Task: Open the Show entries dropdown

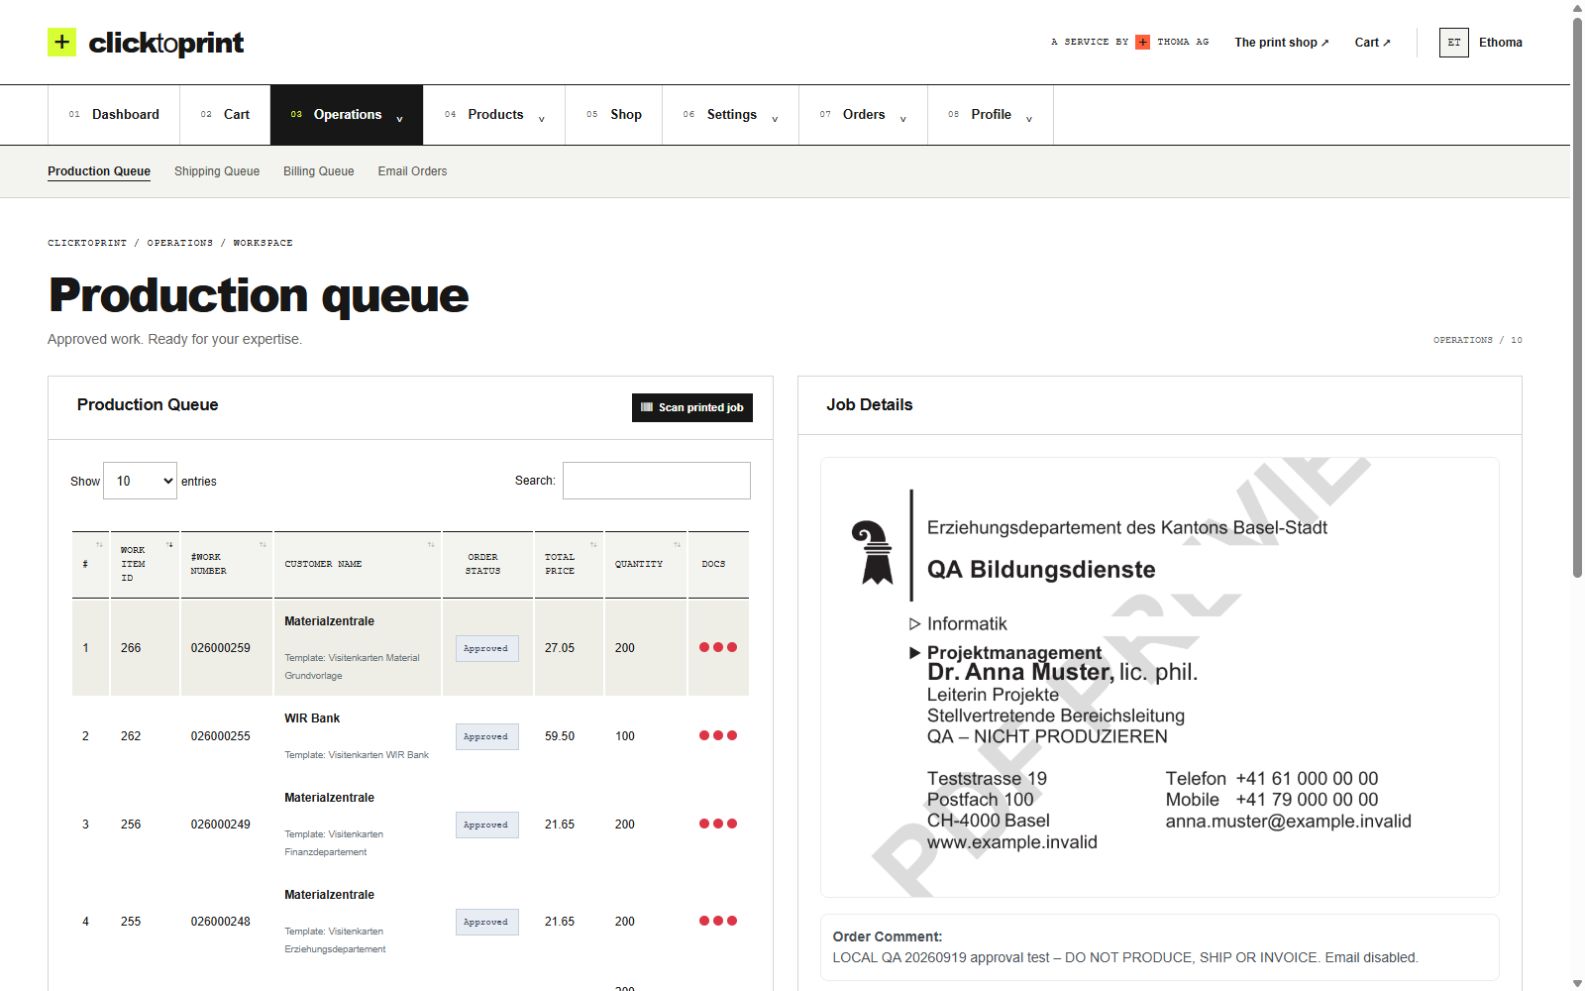Action: [140, 481]
